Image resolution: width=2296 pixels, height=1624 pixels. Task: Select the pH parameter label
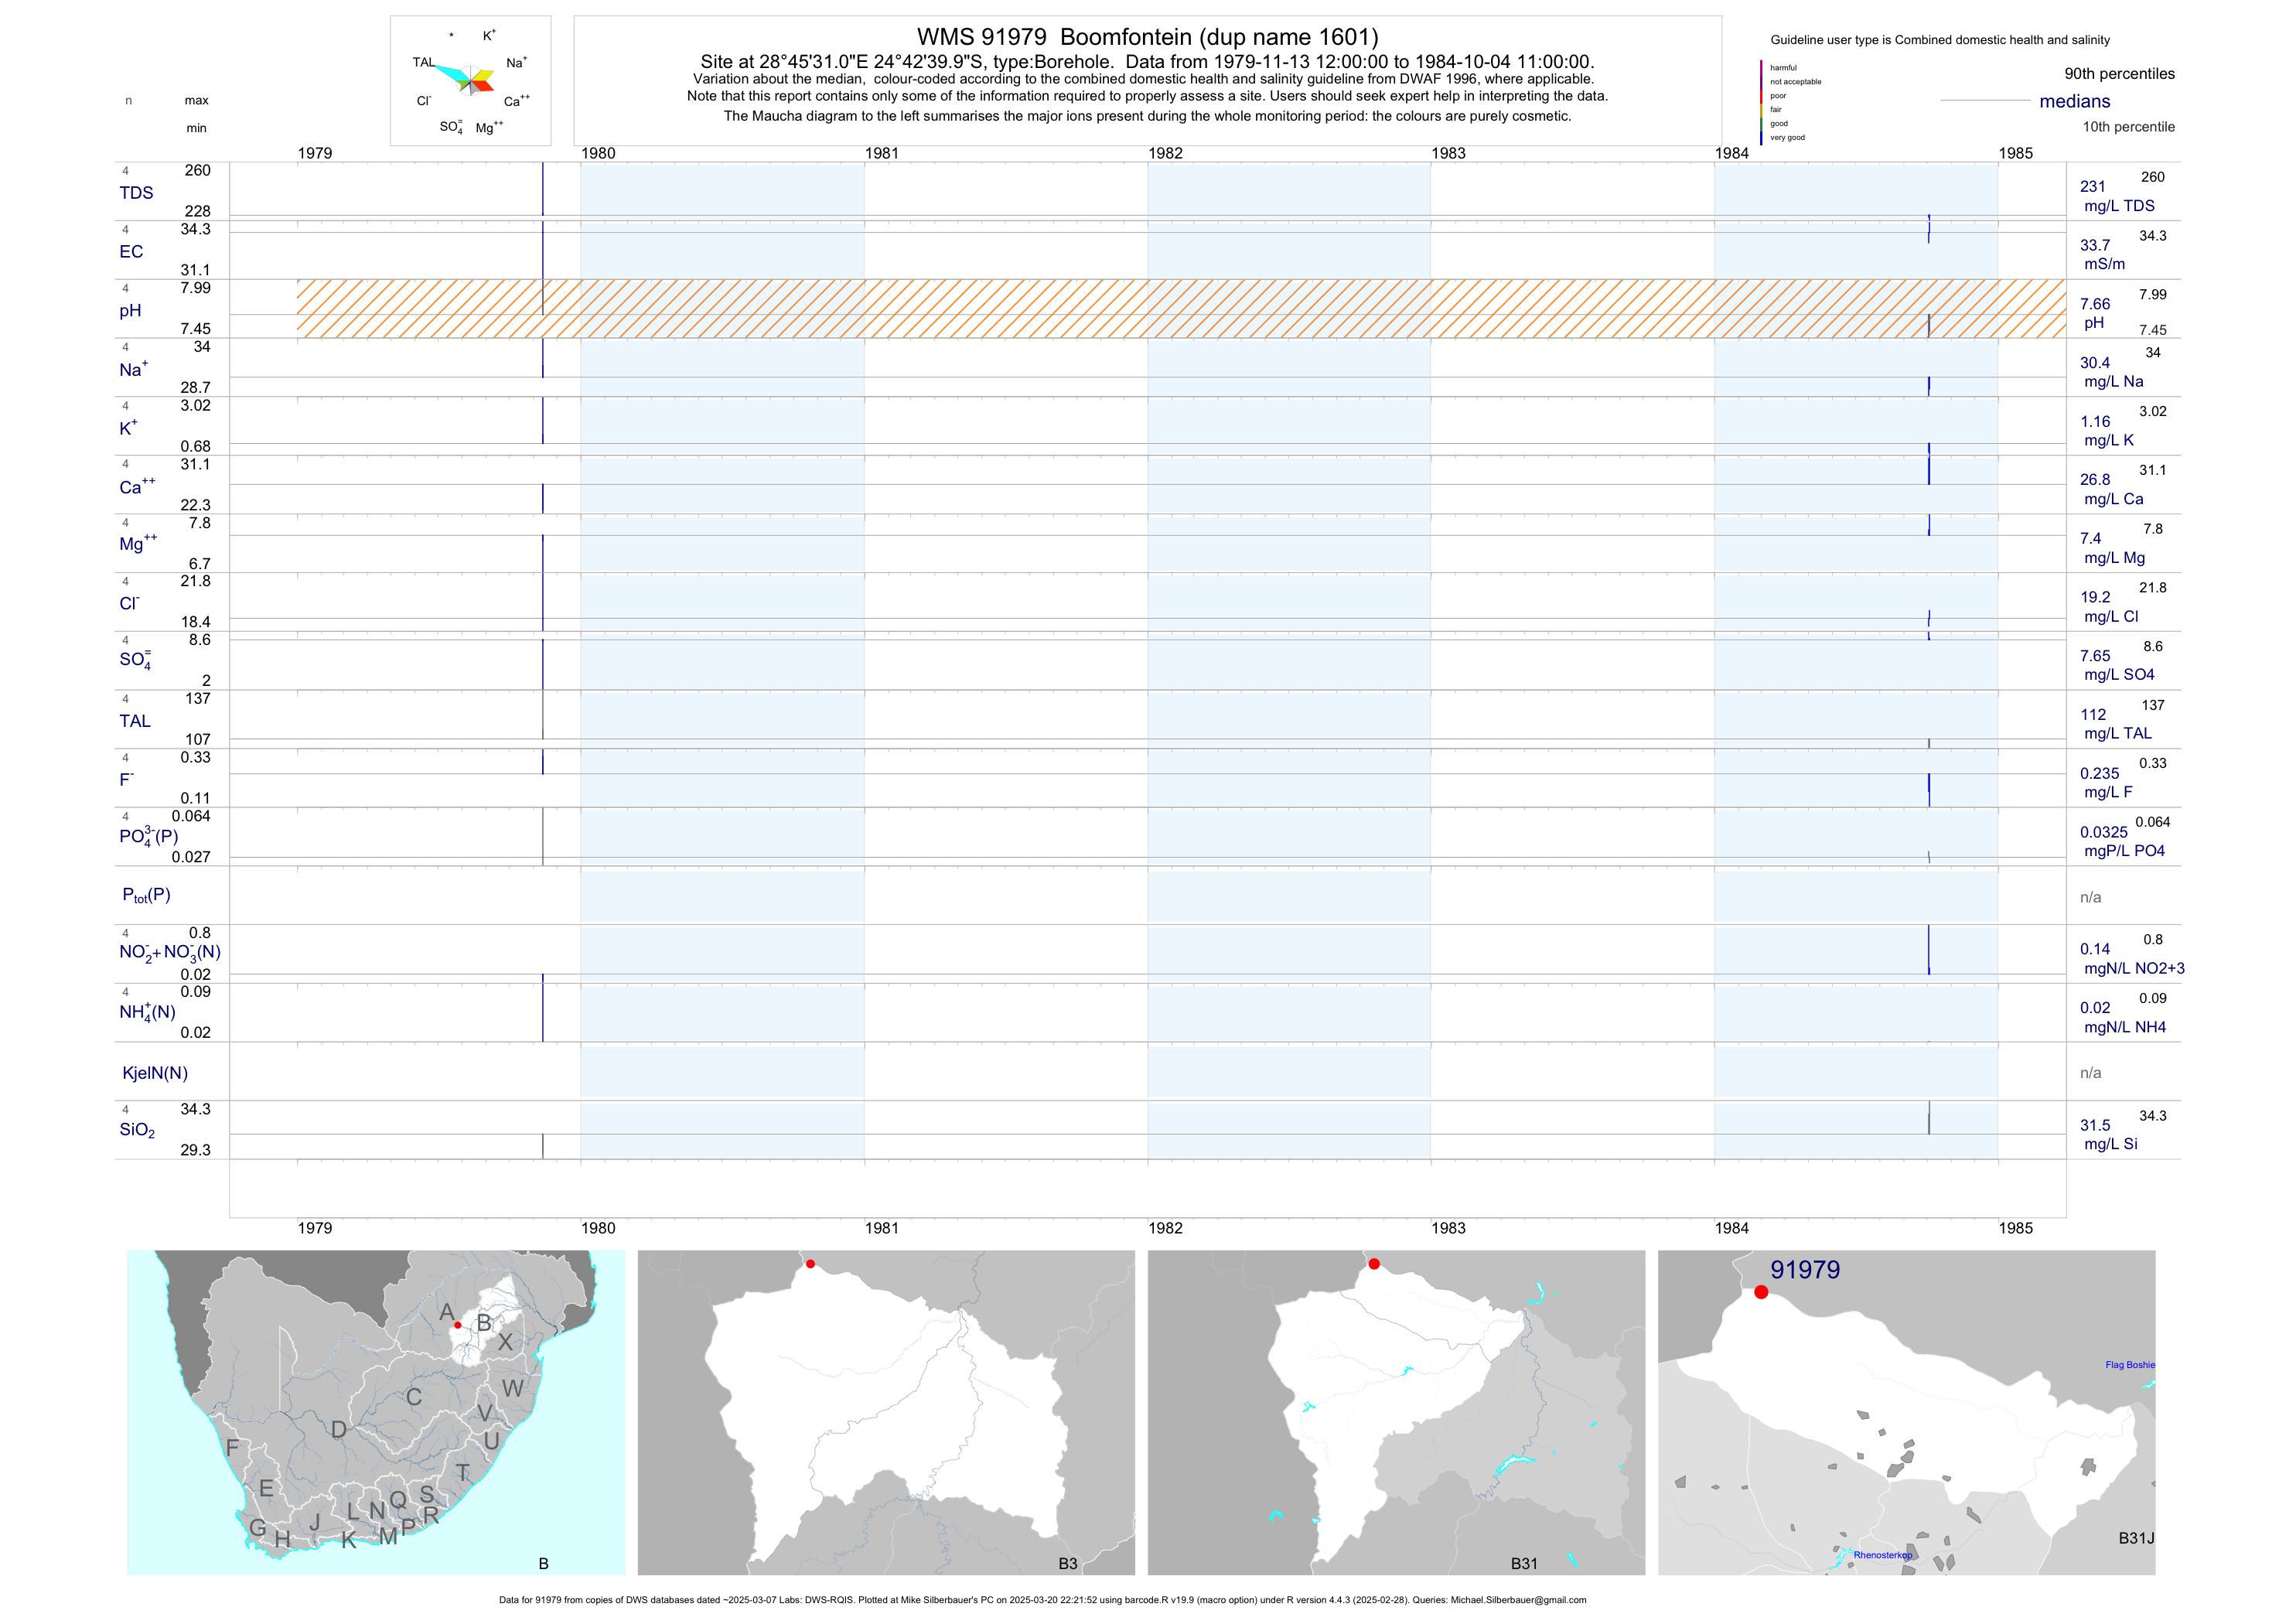(x=130, y=311)
